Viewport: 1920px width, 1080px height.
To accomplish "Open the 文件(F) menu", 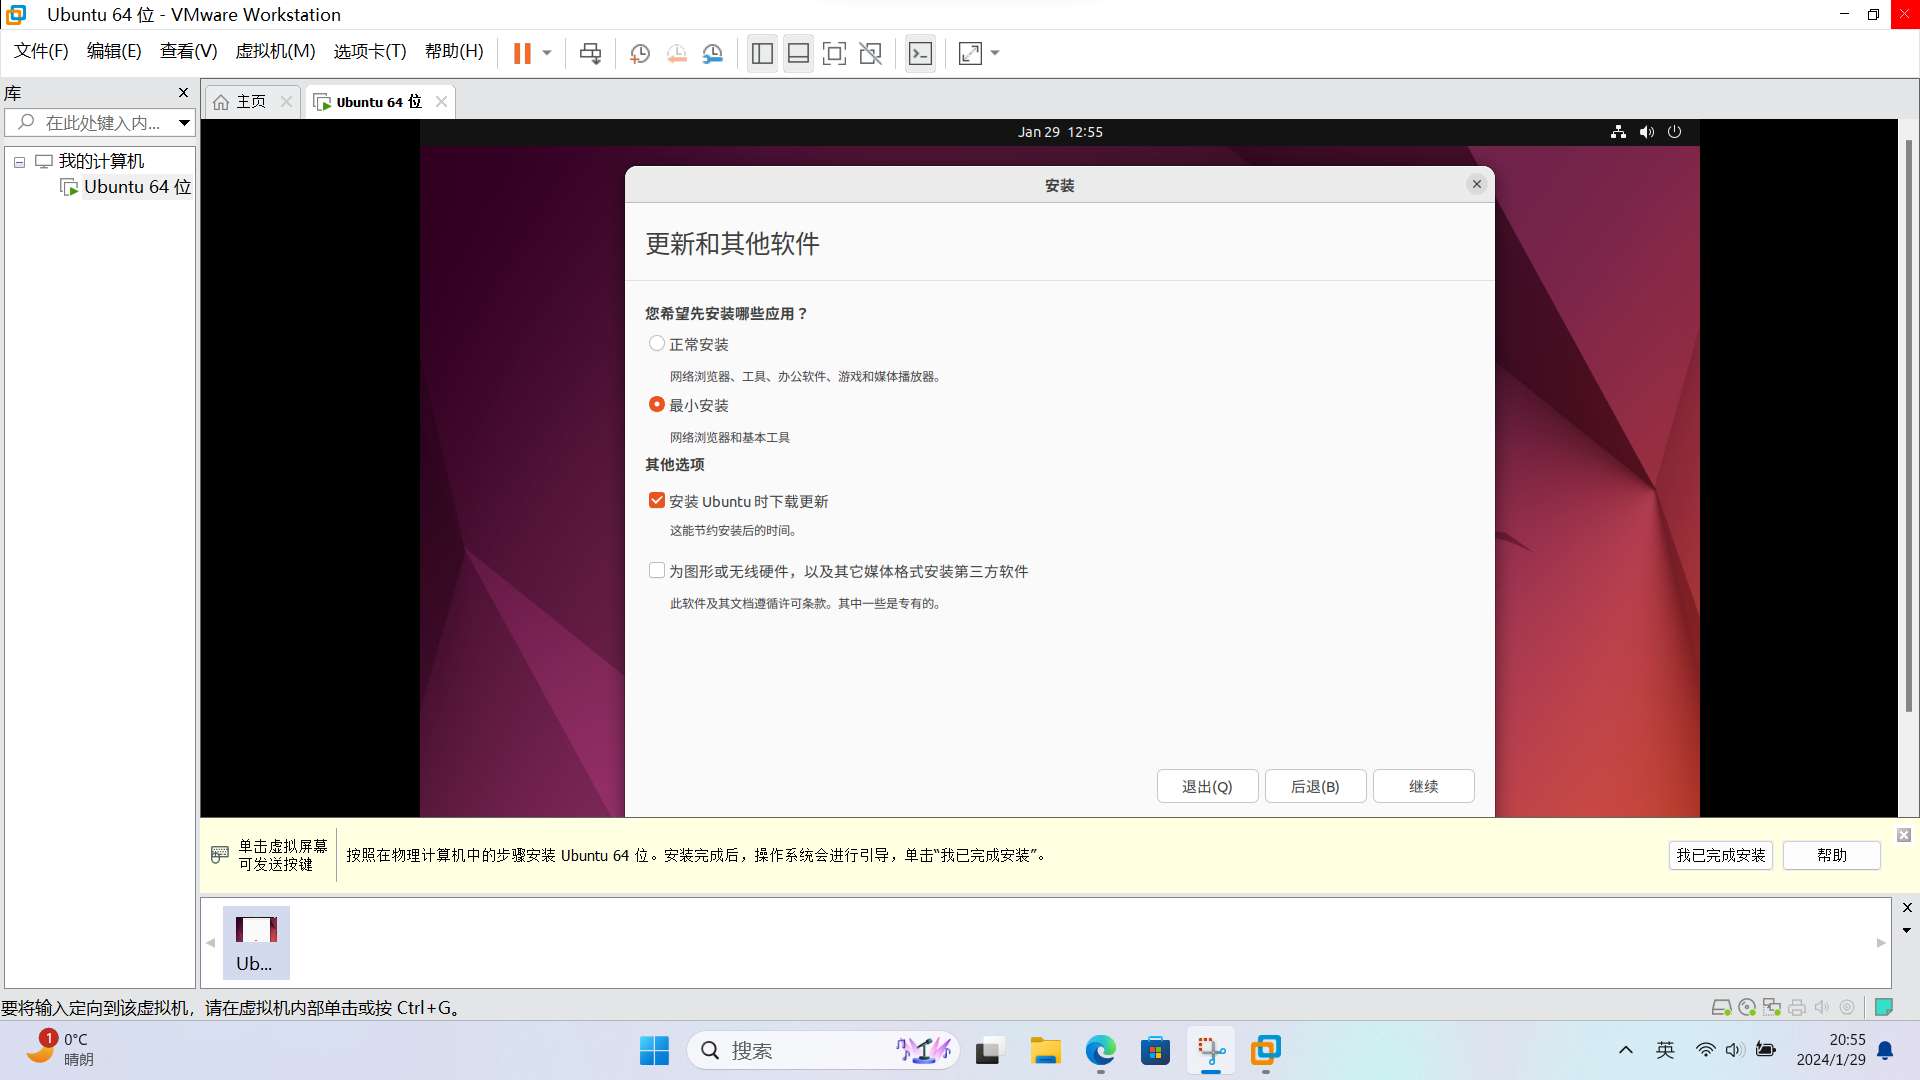I will (x=41, y=51).
